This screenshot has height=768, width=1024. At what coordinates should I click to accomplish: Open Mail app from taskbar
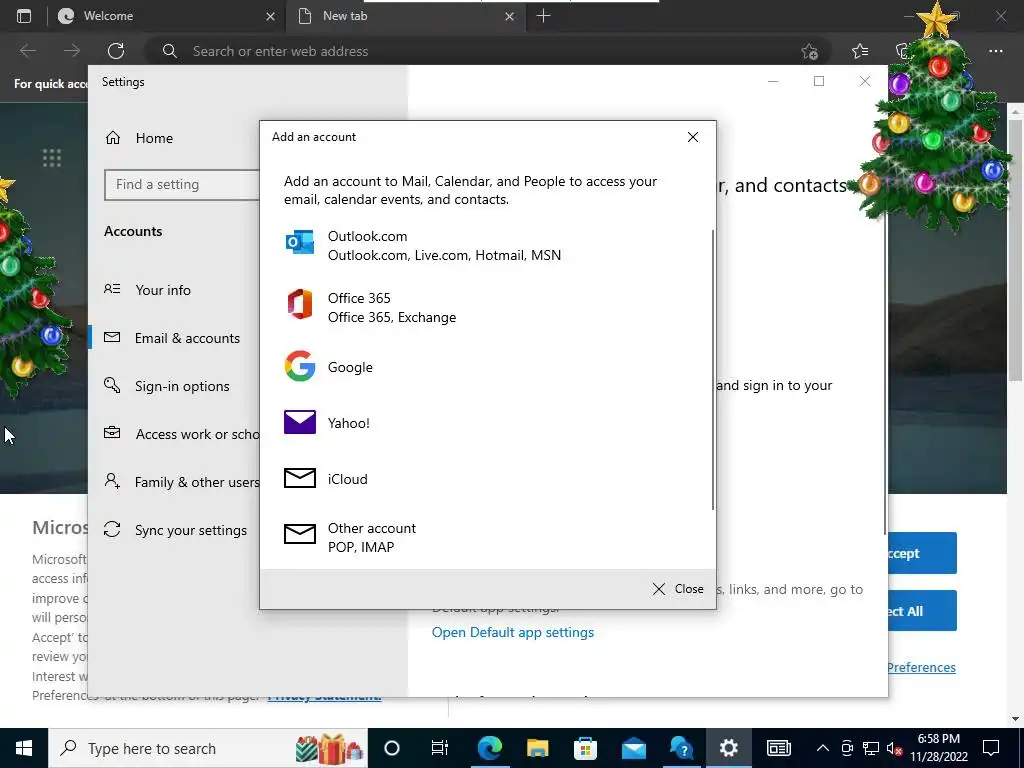point(633,748)
